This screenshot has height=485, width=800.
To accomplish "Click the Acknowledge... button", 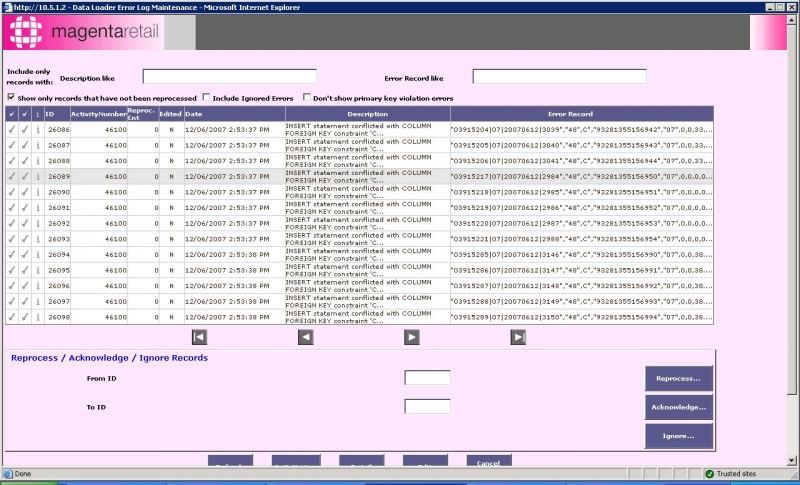I will (x=679, y=407).
